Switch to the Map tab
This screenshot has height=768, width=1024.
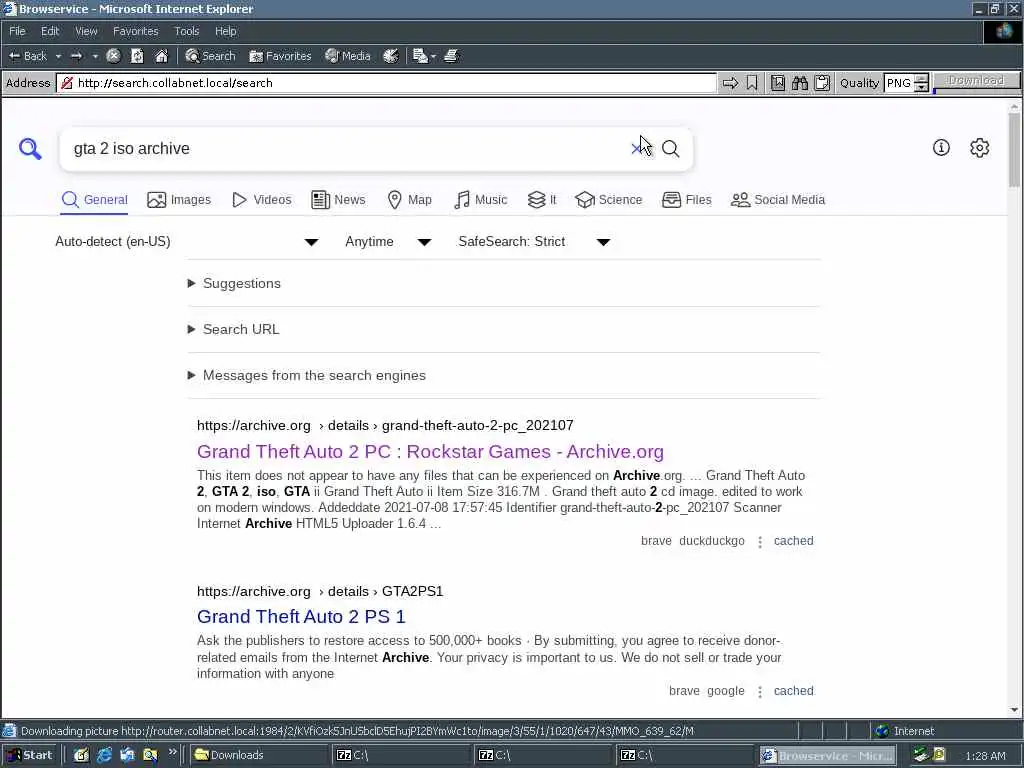pos(409,200)
